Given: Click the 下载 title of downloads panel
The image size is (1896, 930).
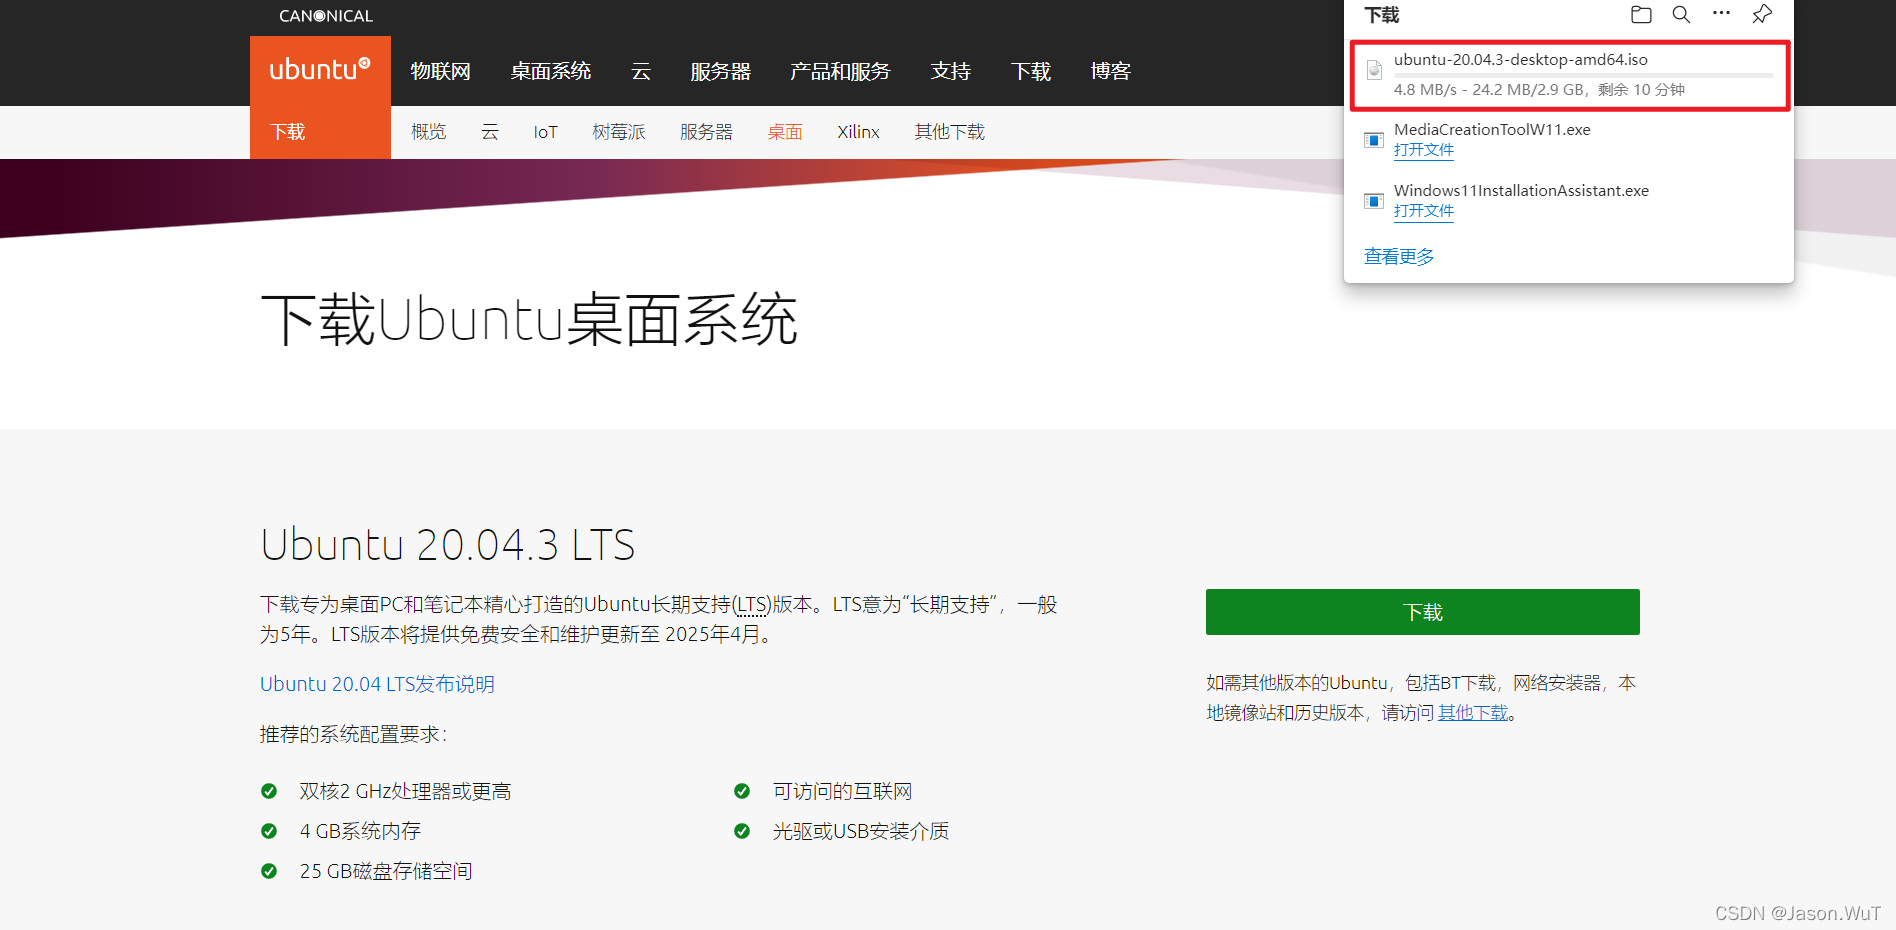Looking at the screenshot, I should (x=1382, y=15).
